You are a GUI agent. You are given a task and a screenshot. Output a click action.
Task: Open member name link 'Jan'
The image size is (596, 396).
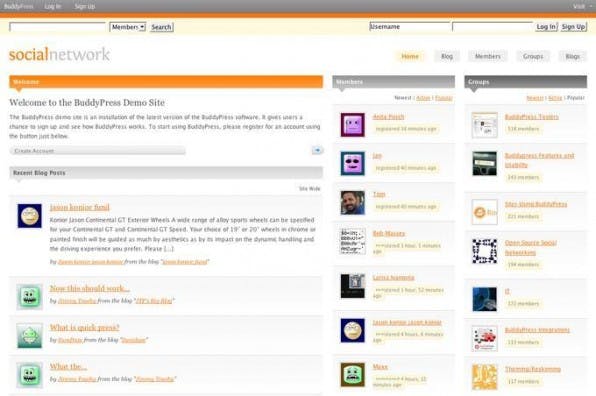click(377, 155)
